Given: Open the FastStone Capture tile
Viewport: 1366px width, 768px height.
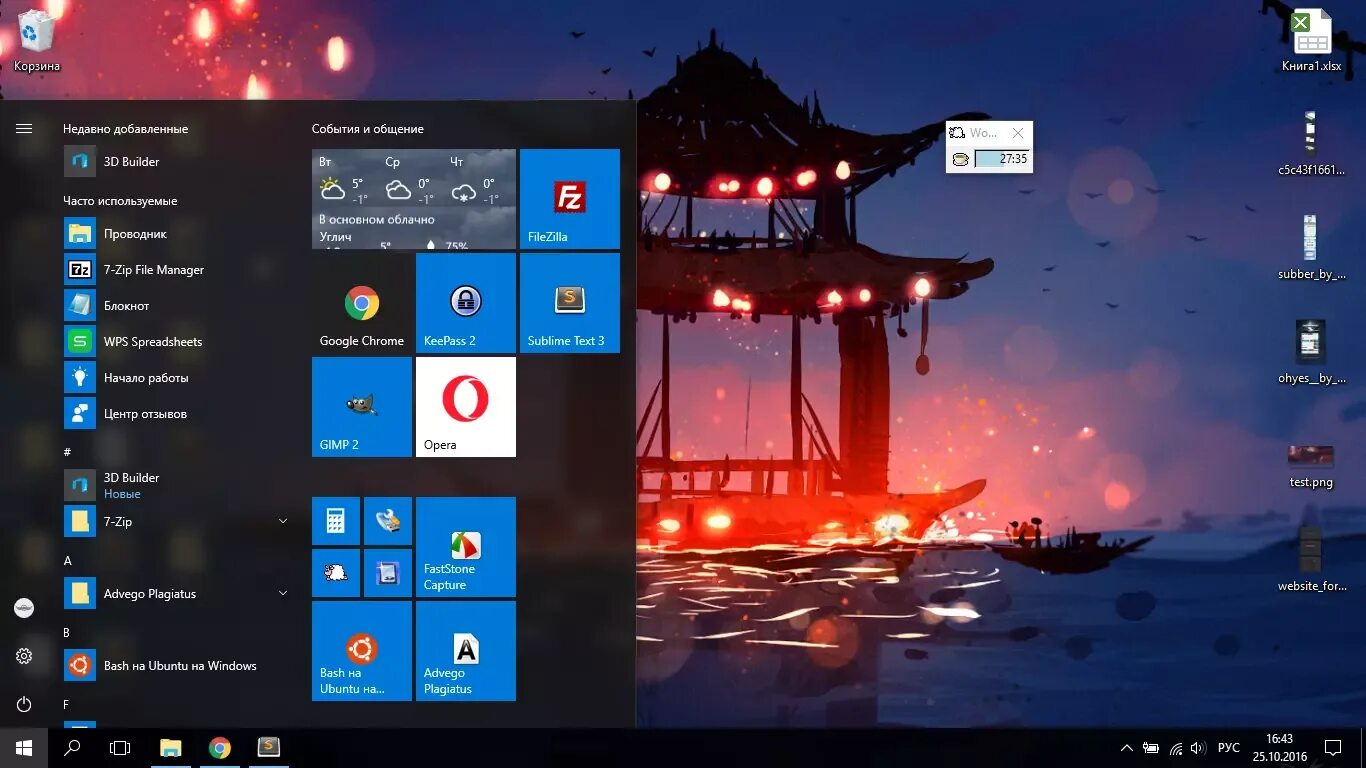Looking at the screenshot, I should tap(466, 547).
